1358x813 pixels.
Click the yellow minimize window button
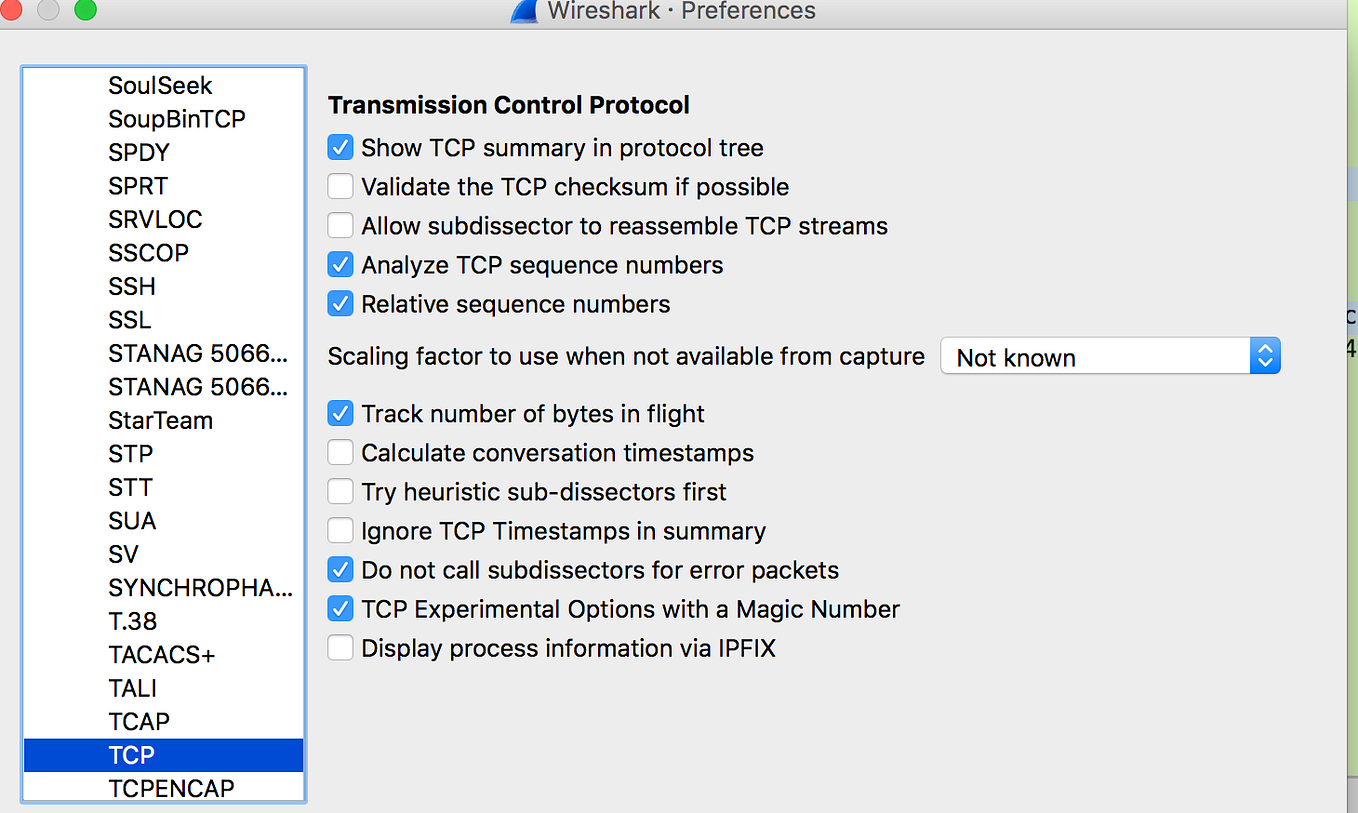47,9
